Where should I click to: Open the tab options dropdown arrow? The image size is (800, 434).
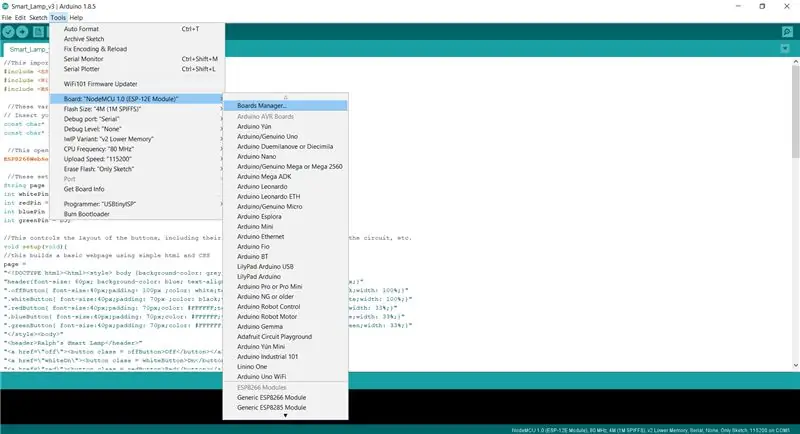click(x=785, y=49)
